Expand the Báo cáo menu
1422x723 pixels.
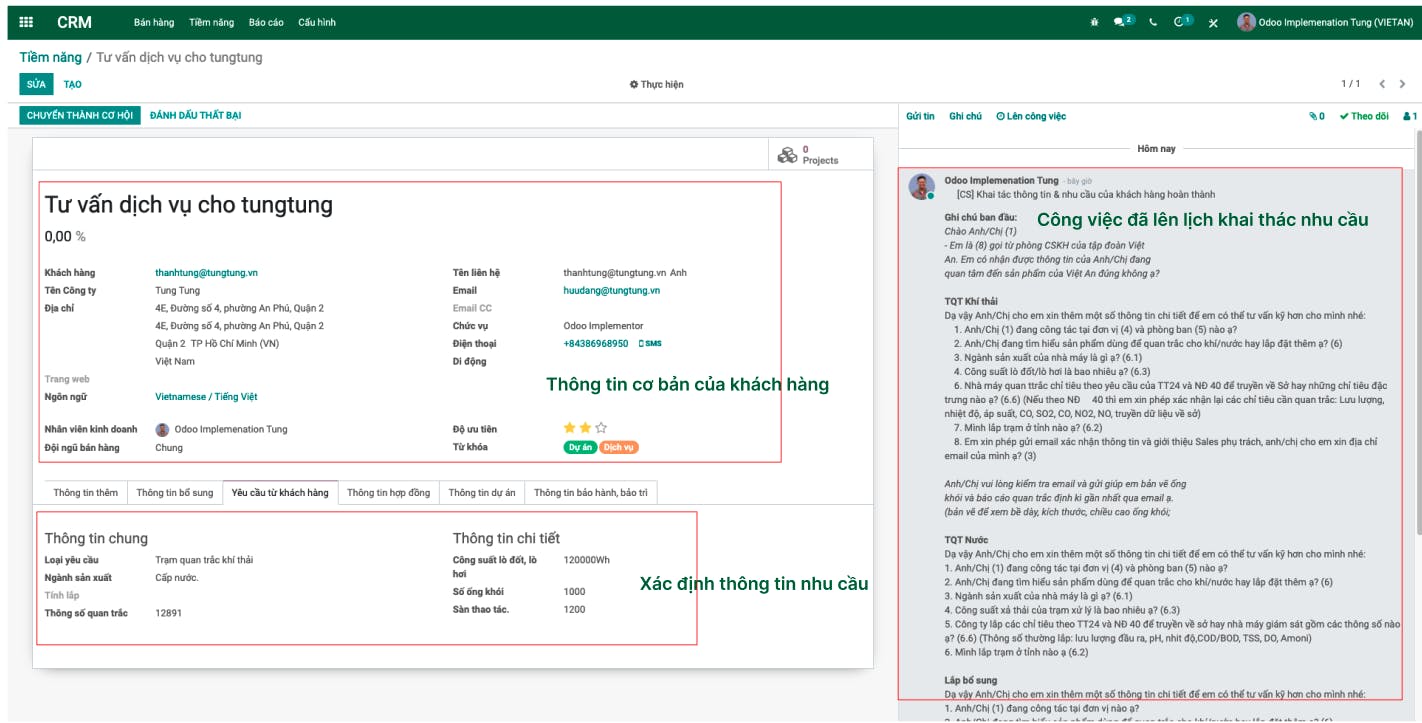266,22
